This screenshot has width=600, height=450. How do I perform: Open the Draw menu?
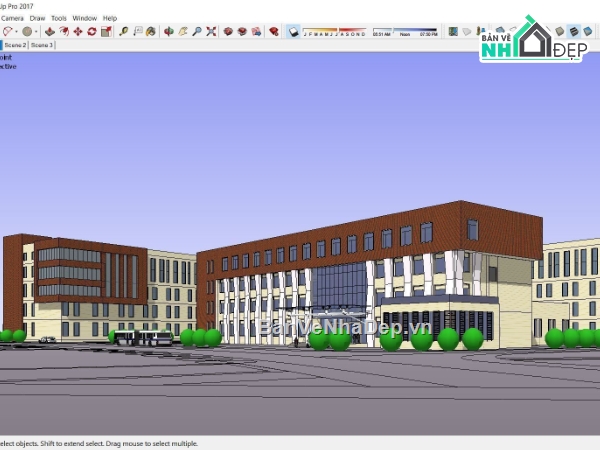coord(37,18)
